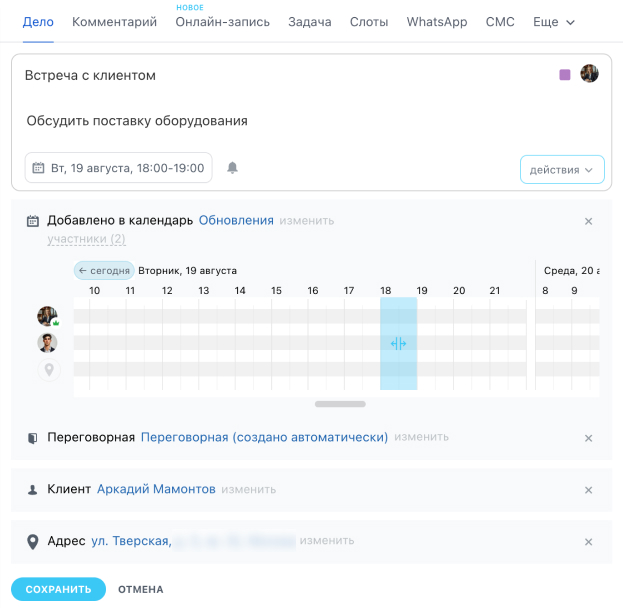The image size is (623, 616).
Task: Click the location pin icon under participants
Action: click(x=49, y=370)
